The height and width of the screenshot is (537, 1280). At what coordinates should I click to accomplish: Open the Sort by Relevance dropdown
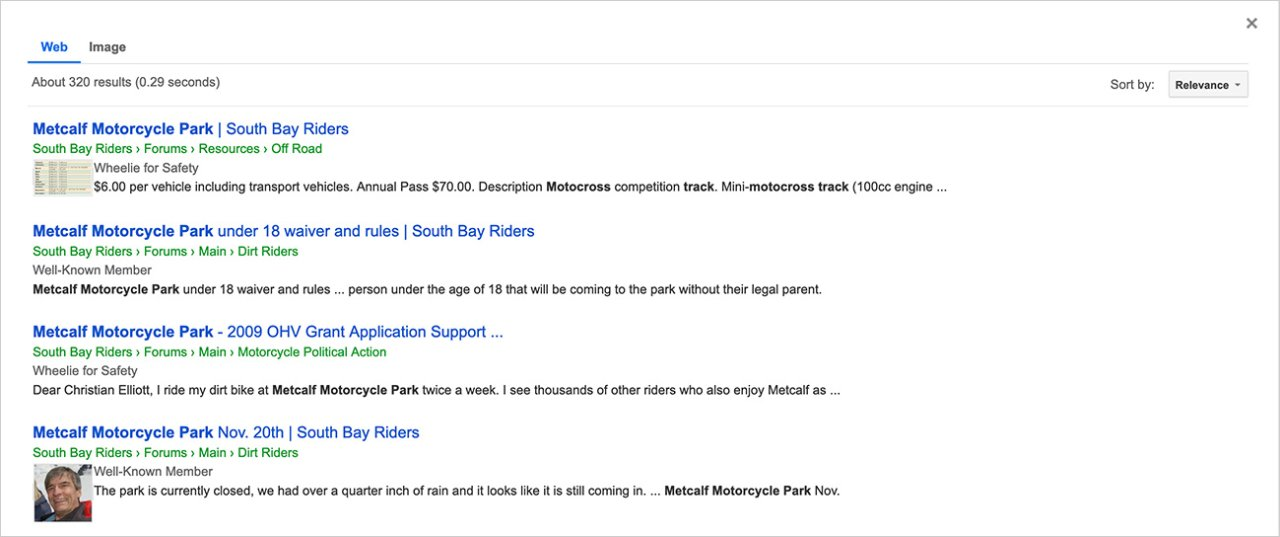(1208, 85)
